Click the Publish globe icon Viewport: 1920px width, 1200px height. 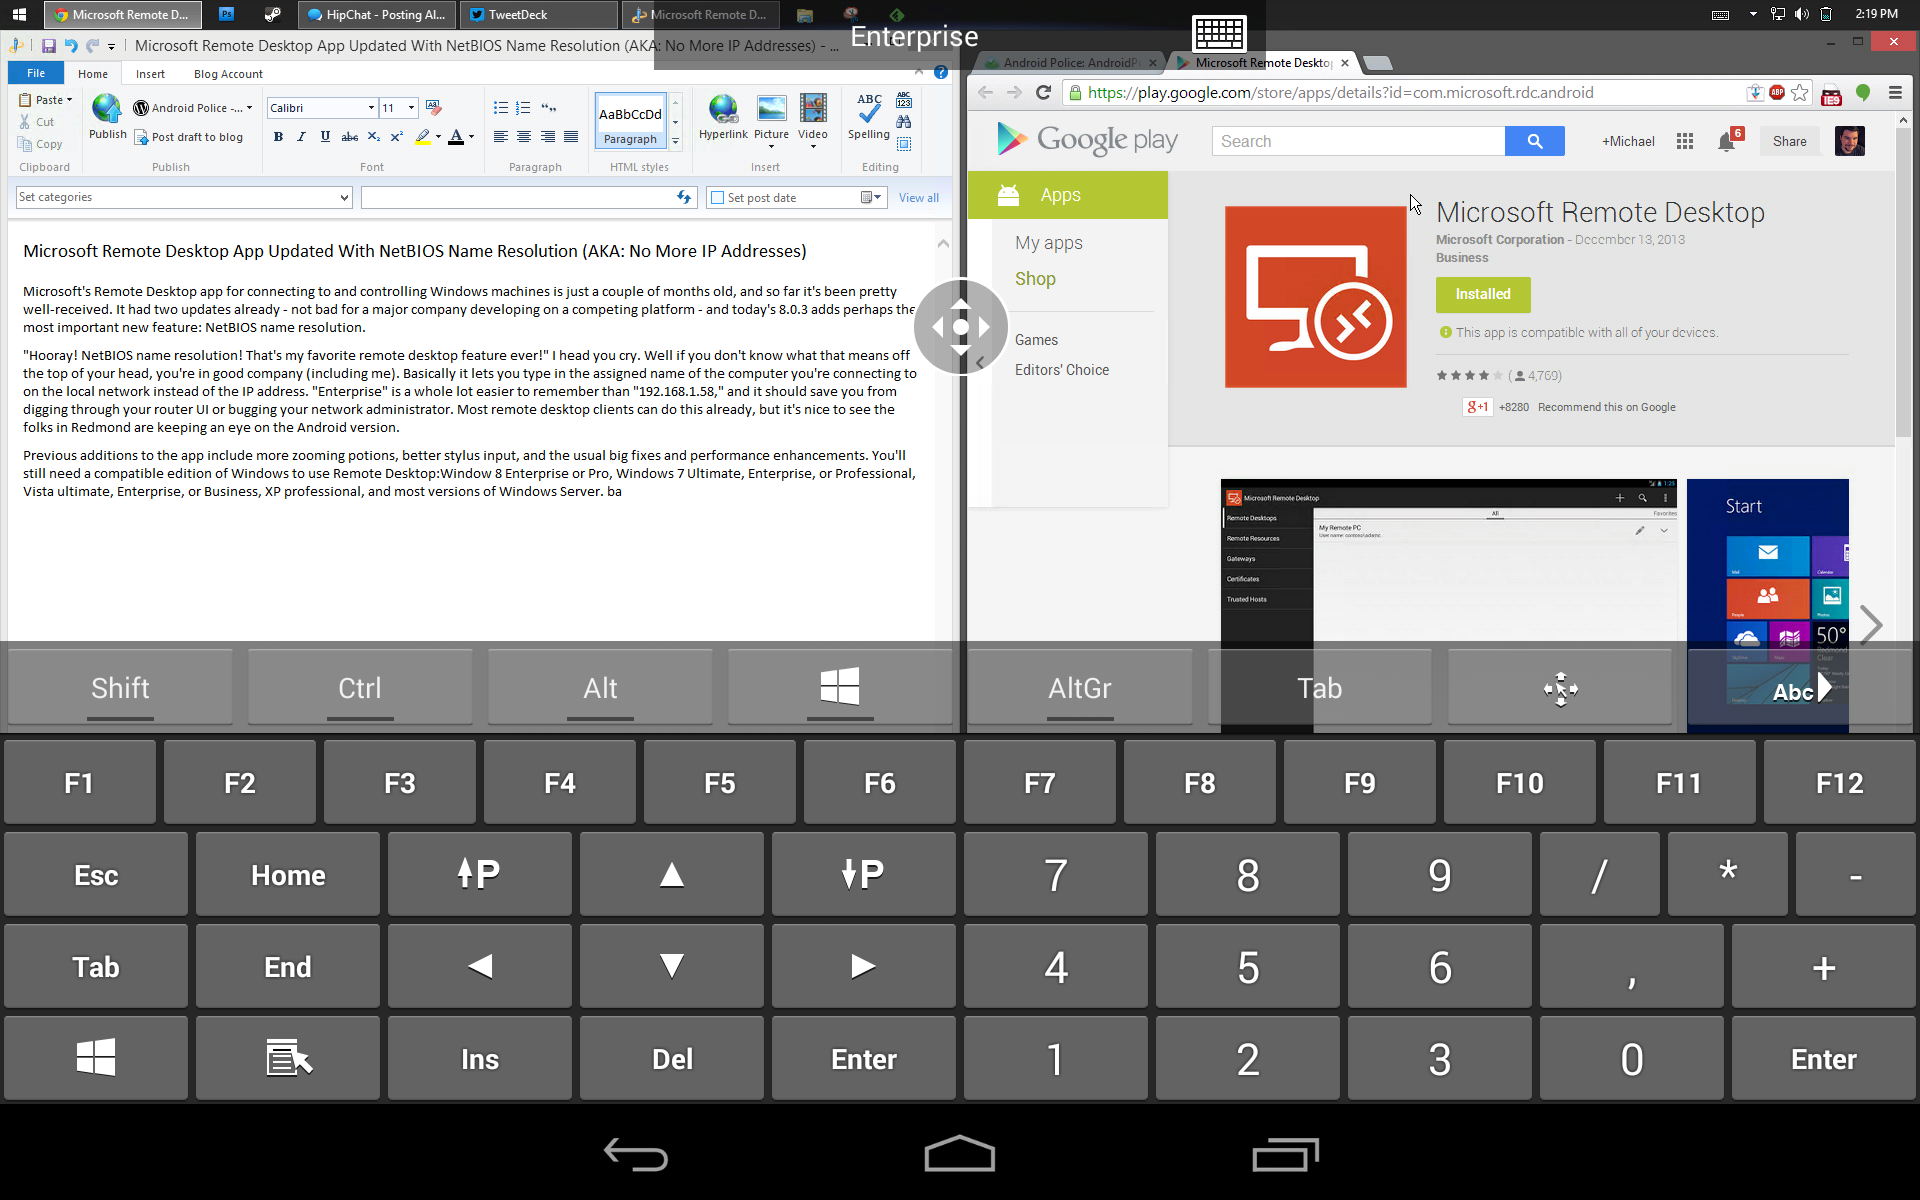pyautogui.click(x=107, y=109)
